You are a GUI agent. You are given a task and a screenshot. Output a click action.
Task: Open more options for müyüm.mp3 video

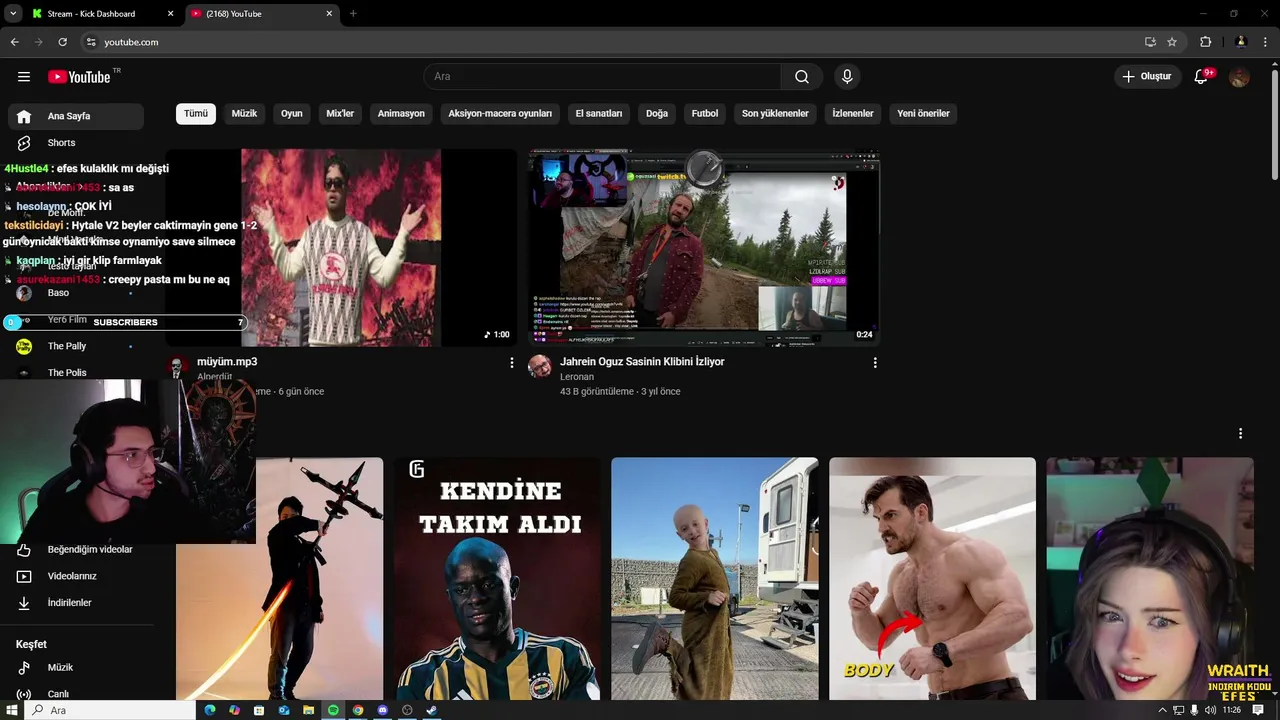512,363
